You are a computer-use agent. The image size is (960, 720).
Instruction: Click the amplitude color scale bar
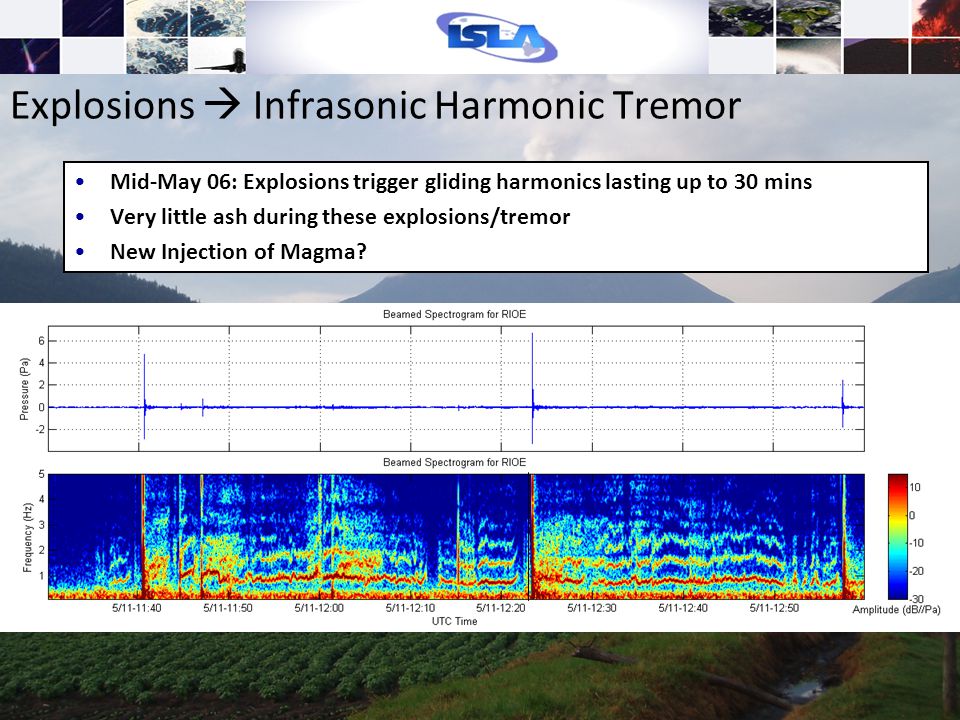(898, 536)
